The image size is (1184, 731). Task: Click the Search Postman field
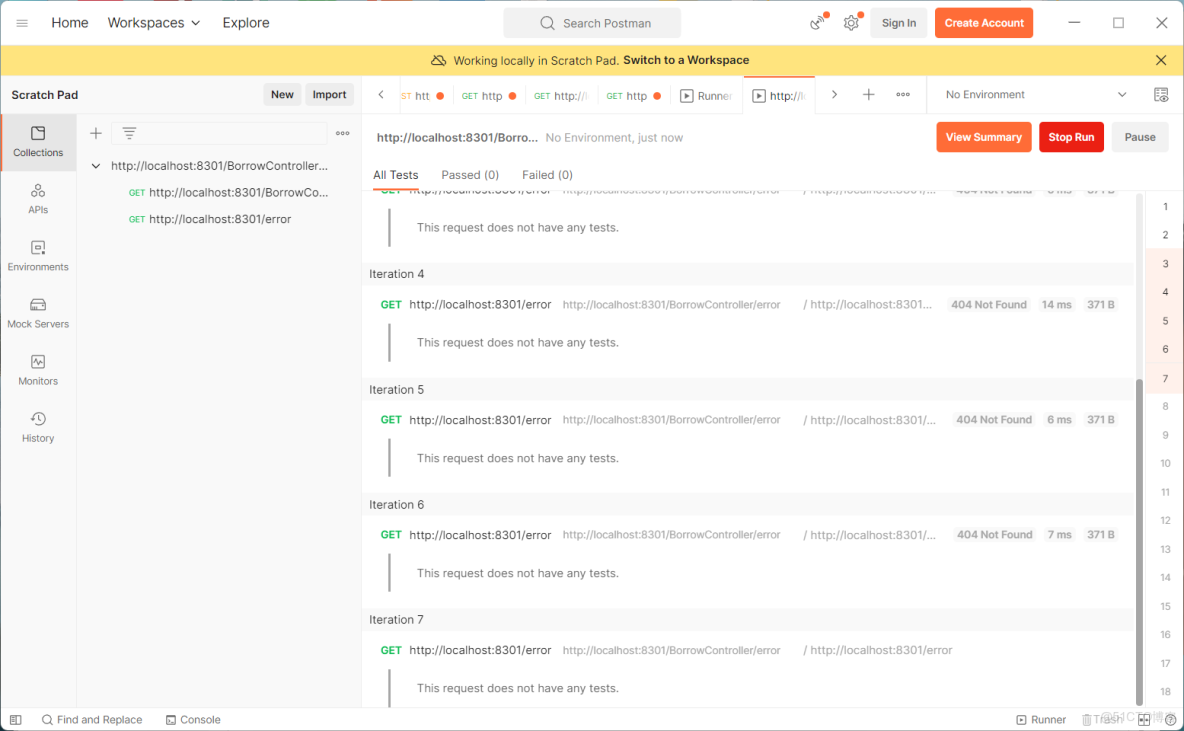pyautogui.click(x=592, y=22)
